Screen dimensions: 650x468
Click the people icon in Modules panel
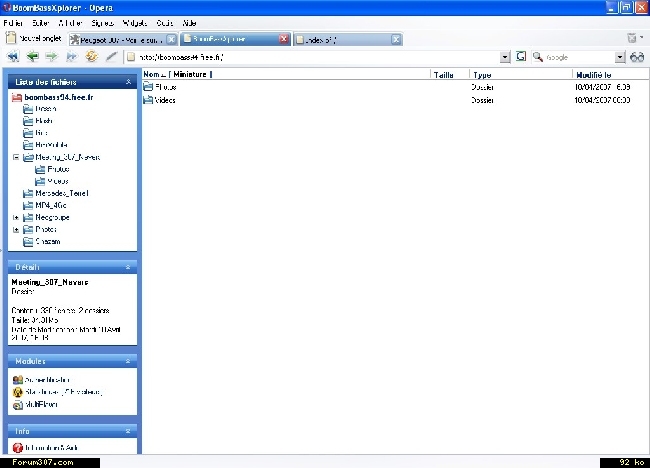pos(17,380)
